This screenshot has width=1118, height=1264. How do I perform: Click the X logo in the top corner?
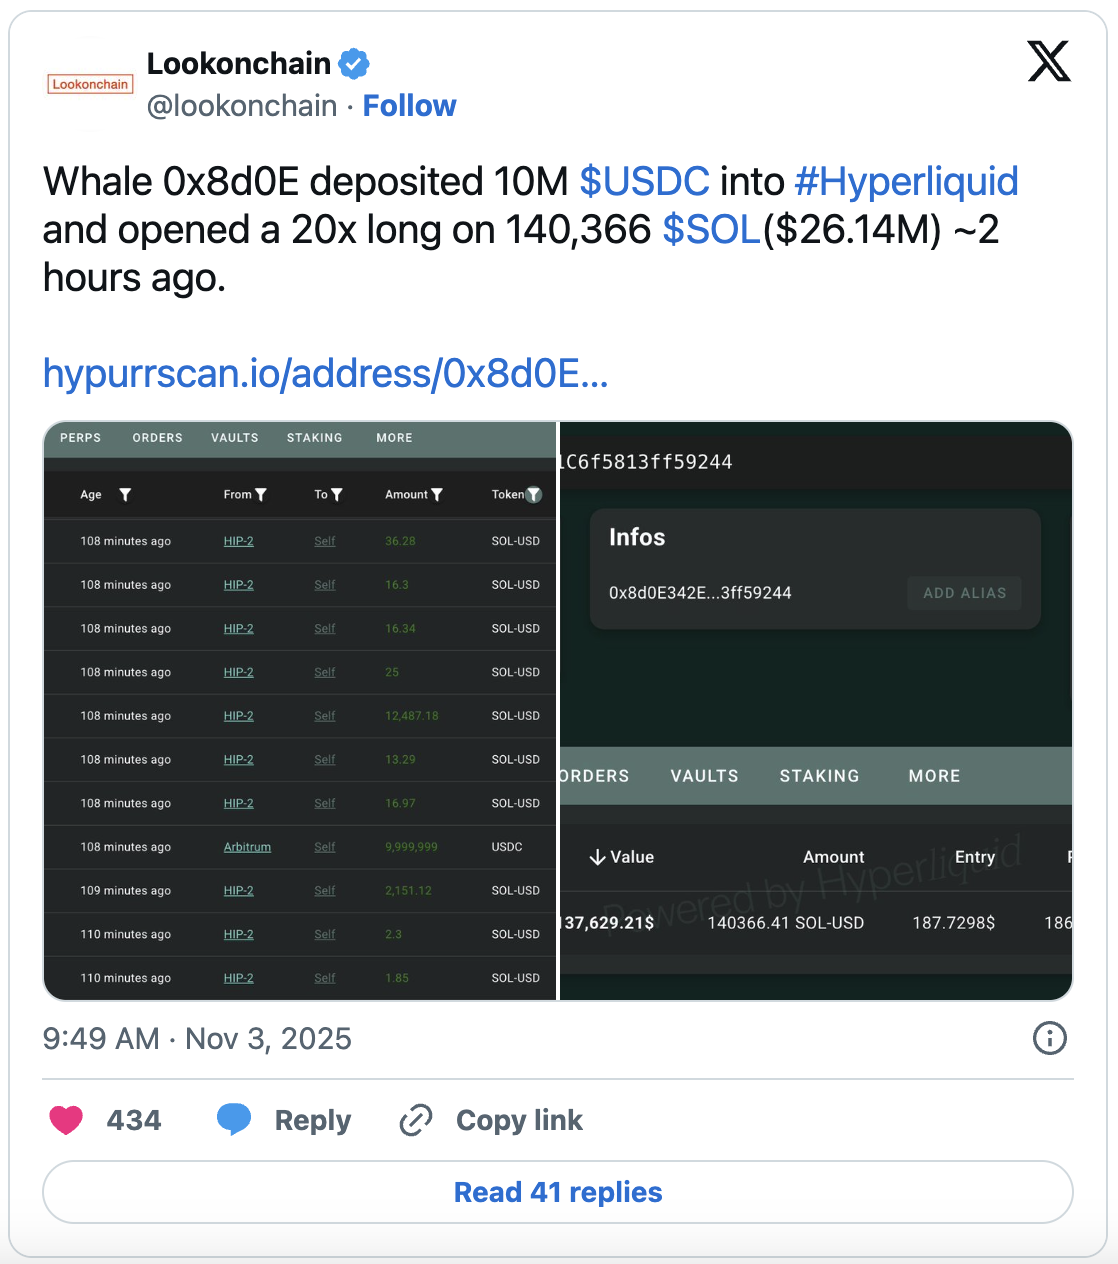tap(1049, 62)
